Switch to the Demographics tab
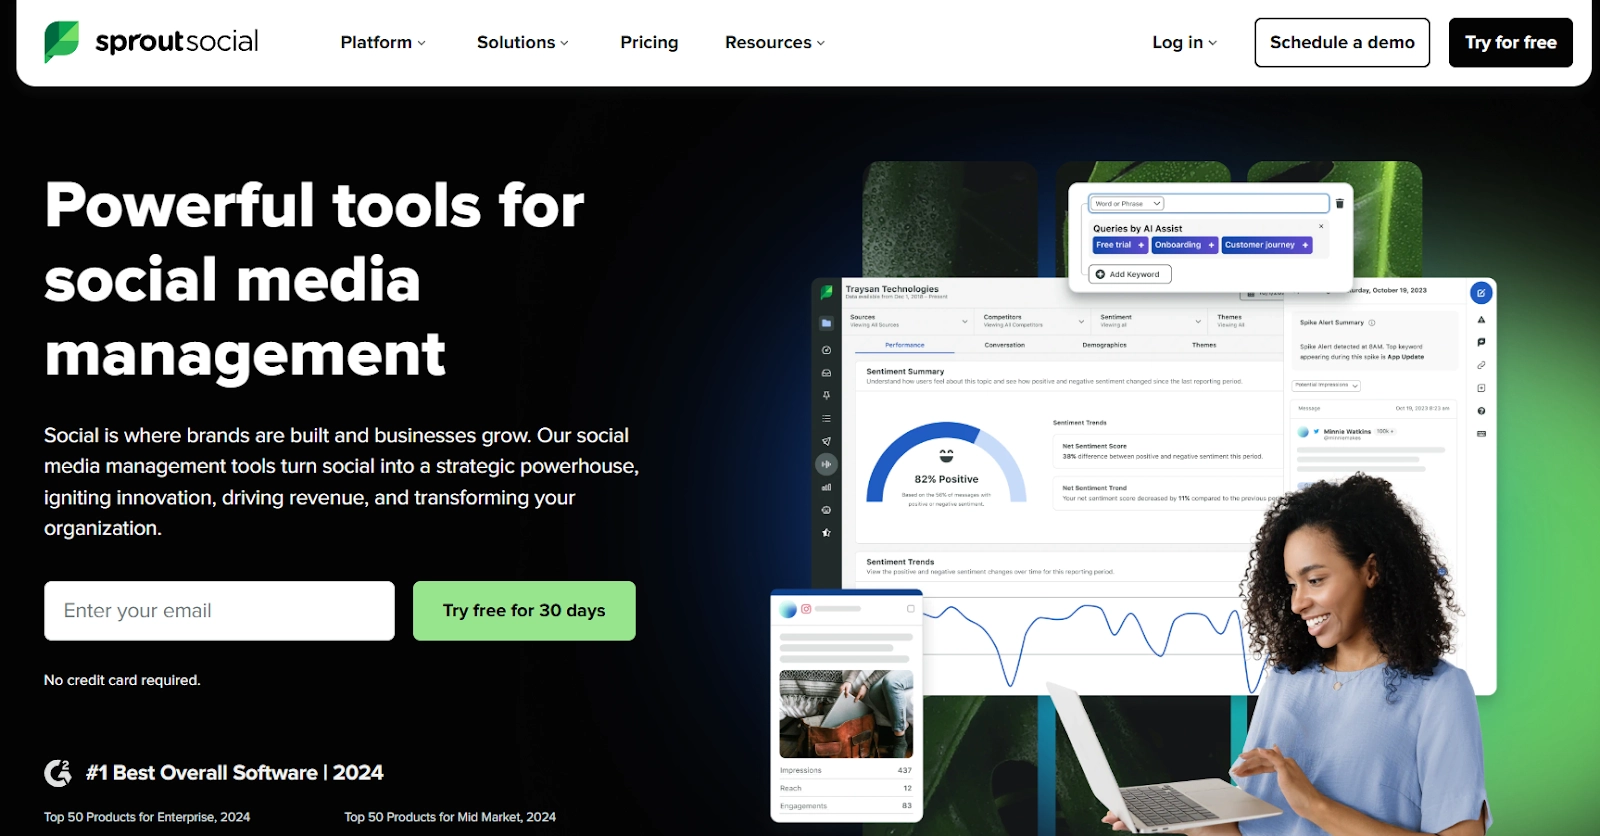 tap(1104, 345)
